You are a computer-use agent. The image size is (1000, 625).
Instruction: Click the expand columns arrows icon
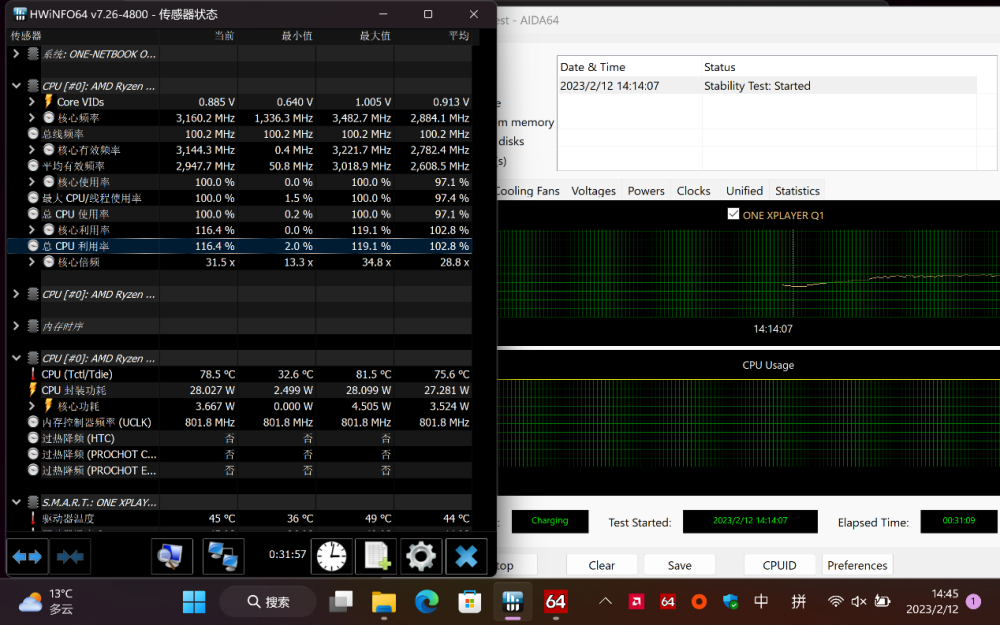[x=27, y=556]
